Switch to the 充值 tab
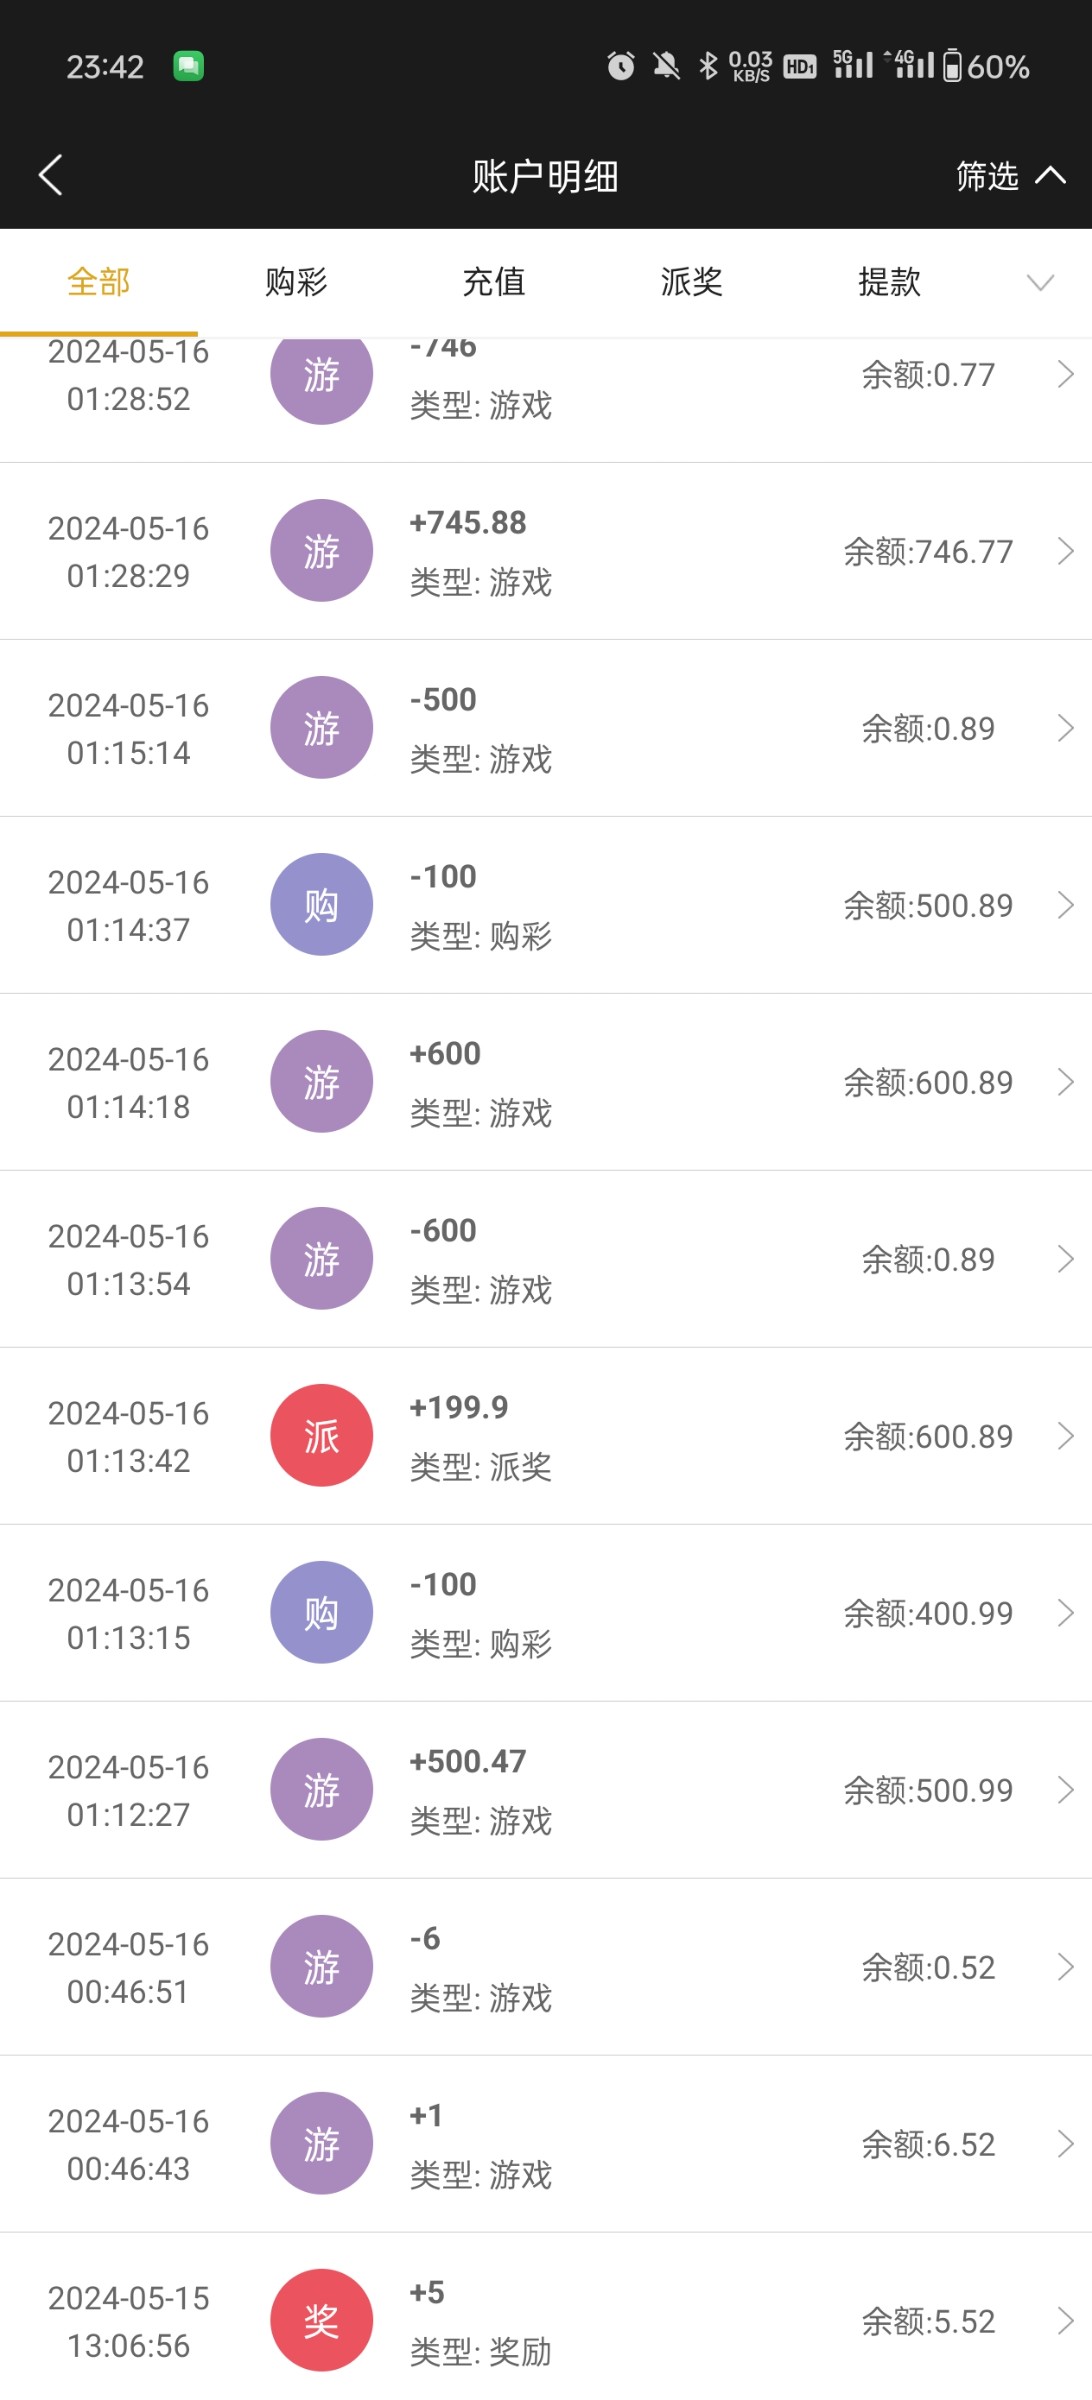Screen dimensions: 1092x2400 click(x=494, y=283)
